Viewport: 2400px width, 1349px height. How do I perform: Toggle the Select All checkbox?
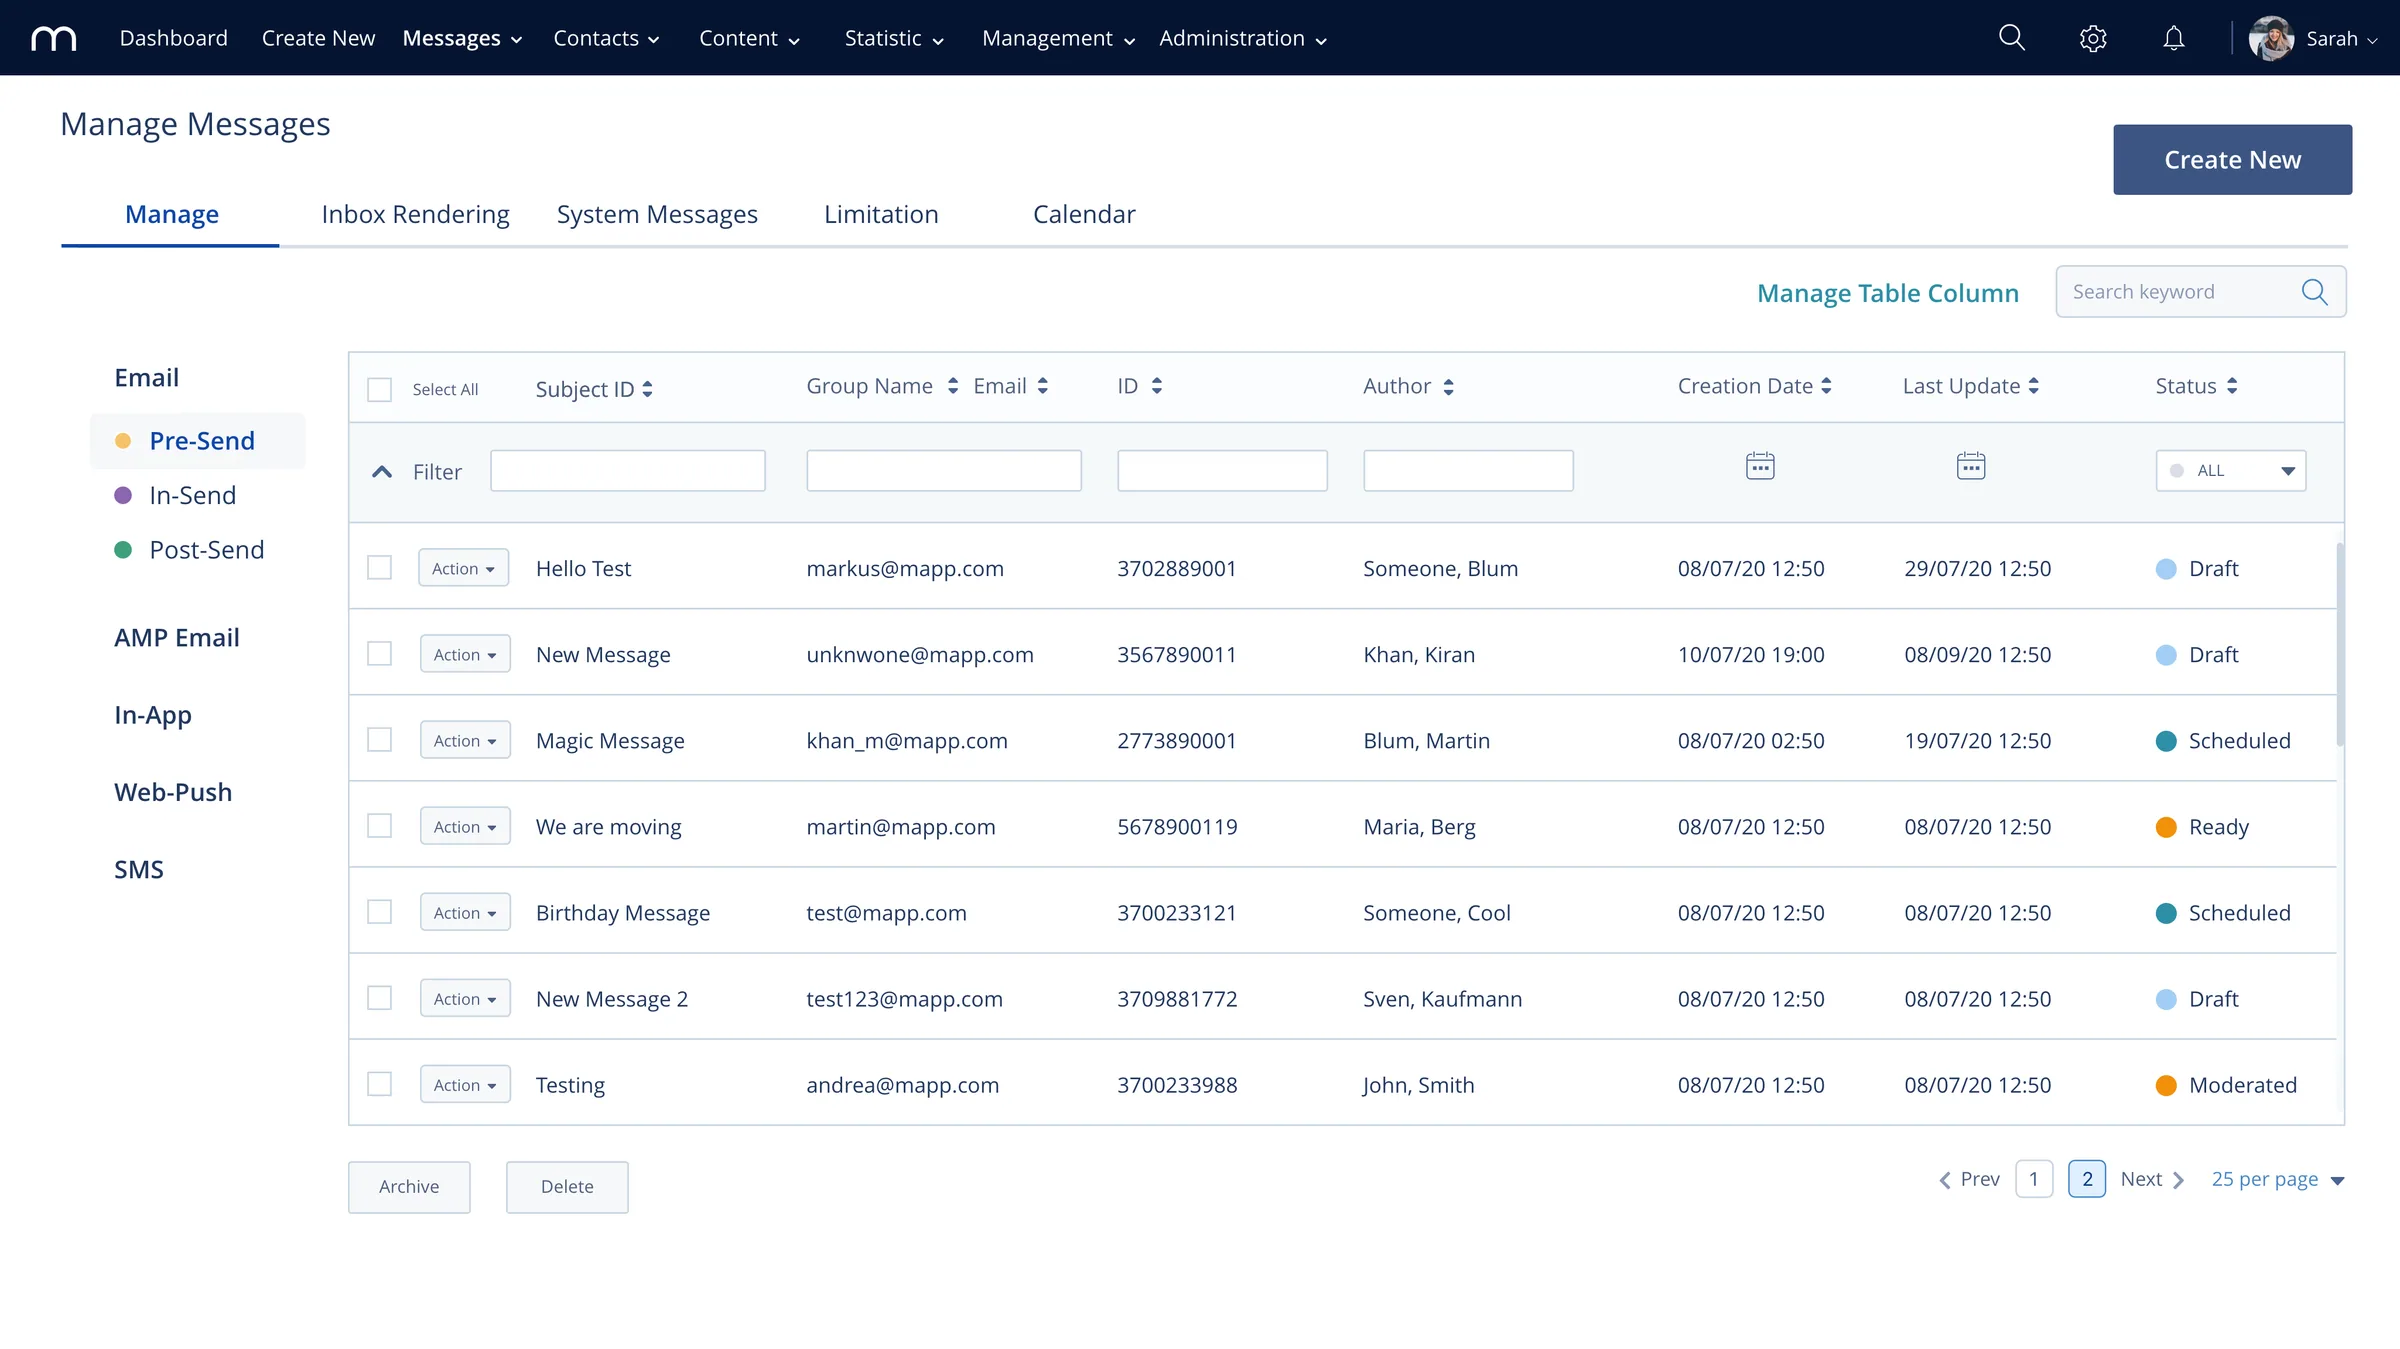379,389
